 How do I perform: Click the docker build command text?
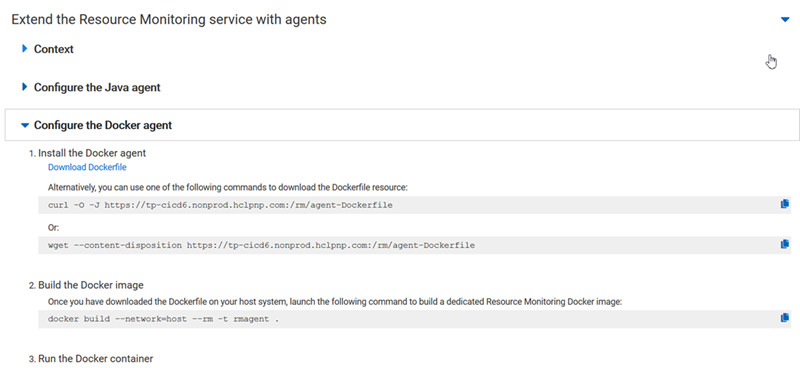pos(163,319)
